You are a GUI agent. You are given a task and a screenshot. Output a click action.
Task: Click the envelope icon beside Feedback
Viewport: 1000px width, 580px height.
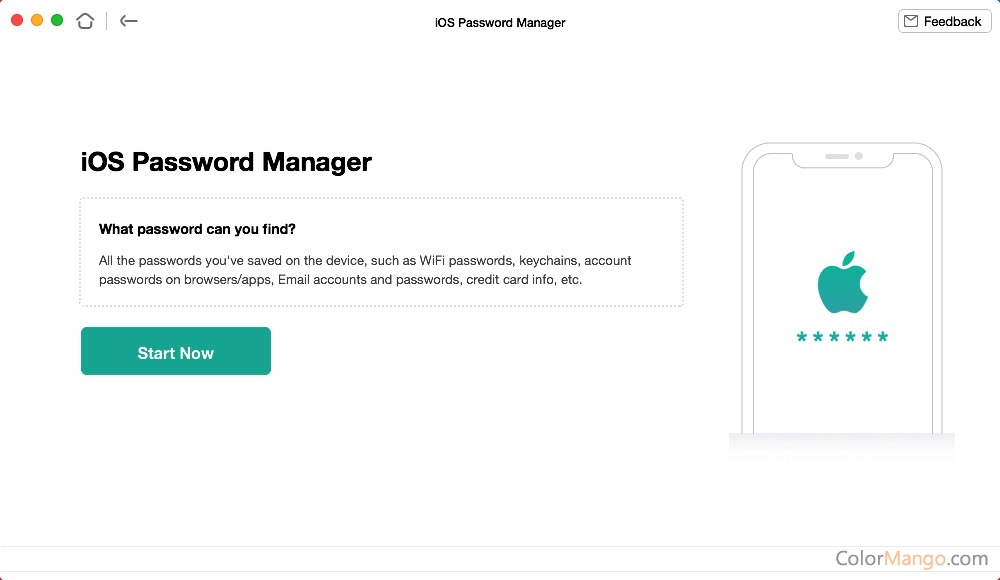coord(911,21)
